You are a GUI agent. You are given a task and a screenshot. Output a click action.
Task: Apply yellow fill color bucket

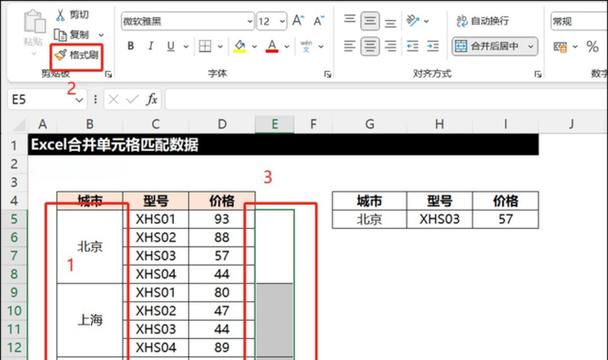pyautogui.click(x=240, y=46)
